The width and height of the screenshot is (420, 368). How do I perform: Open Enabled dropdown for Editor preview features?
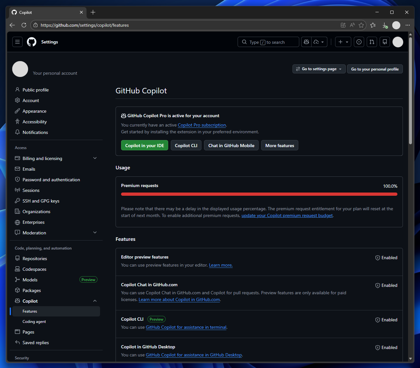pos(386,258)
